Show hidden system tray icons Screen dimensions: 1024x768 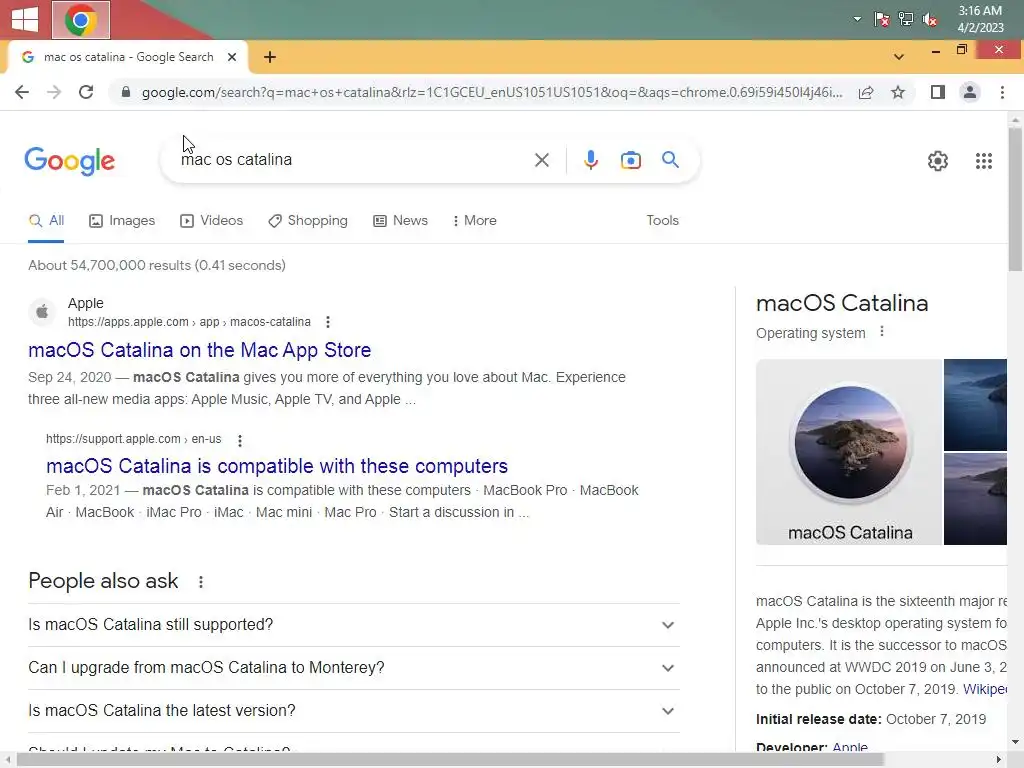coord(857,20)
